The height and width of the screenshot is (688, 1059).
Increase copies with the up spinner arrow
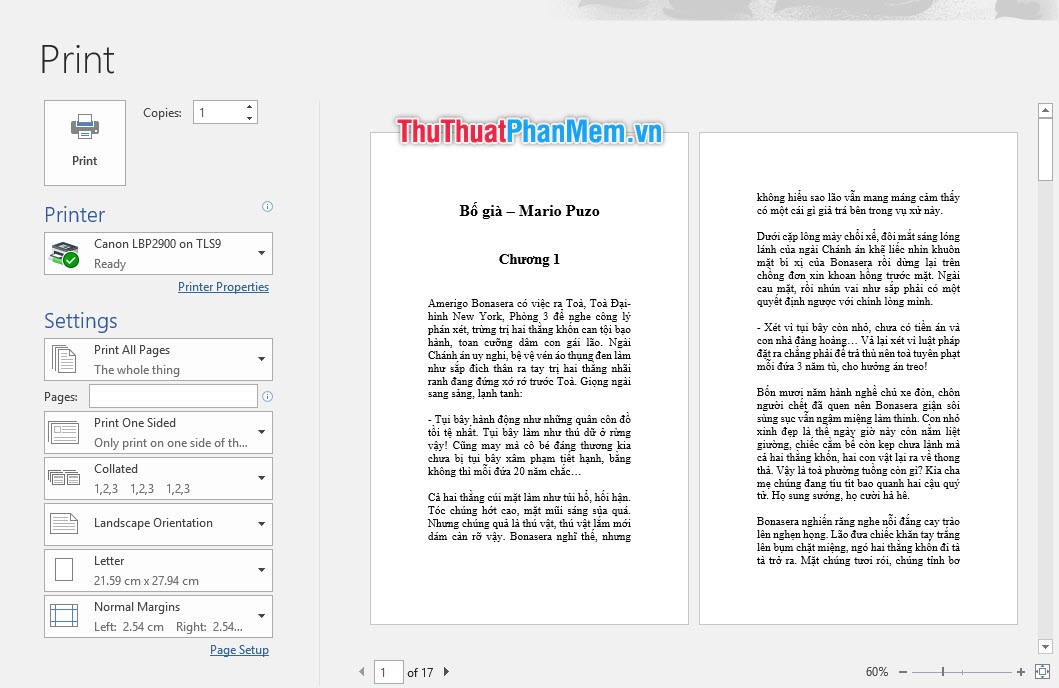pyautogui.click(x=249, y=106)
